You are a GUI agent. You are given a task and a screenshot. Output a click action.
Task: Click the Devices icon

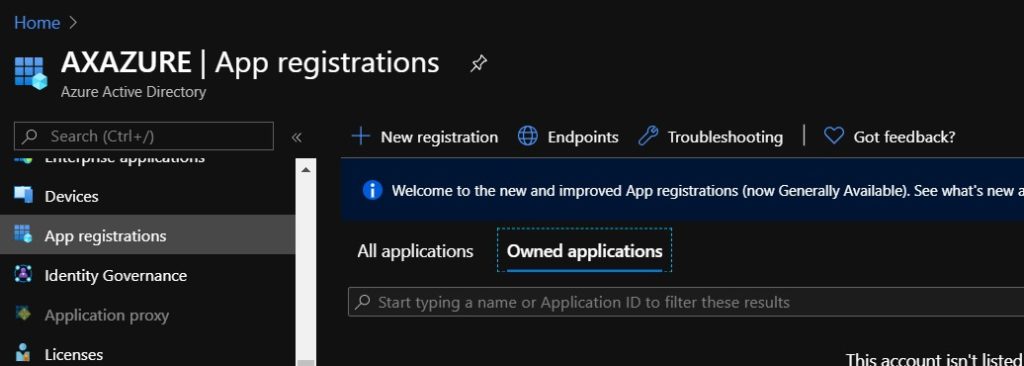24,195
